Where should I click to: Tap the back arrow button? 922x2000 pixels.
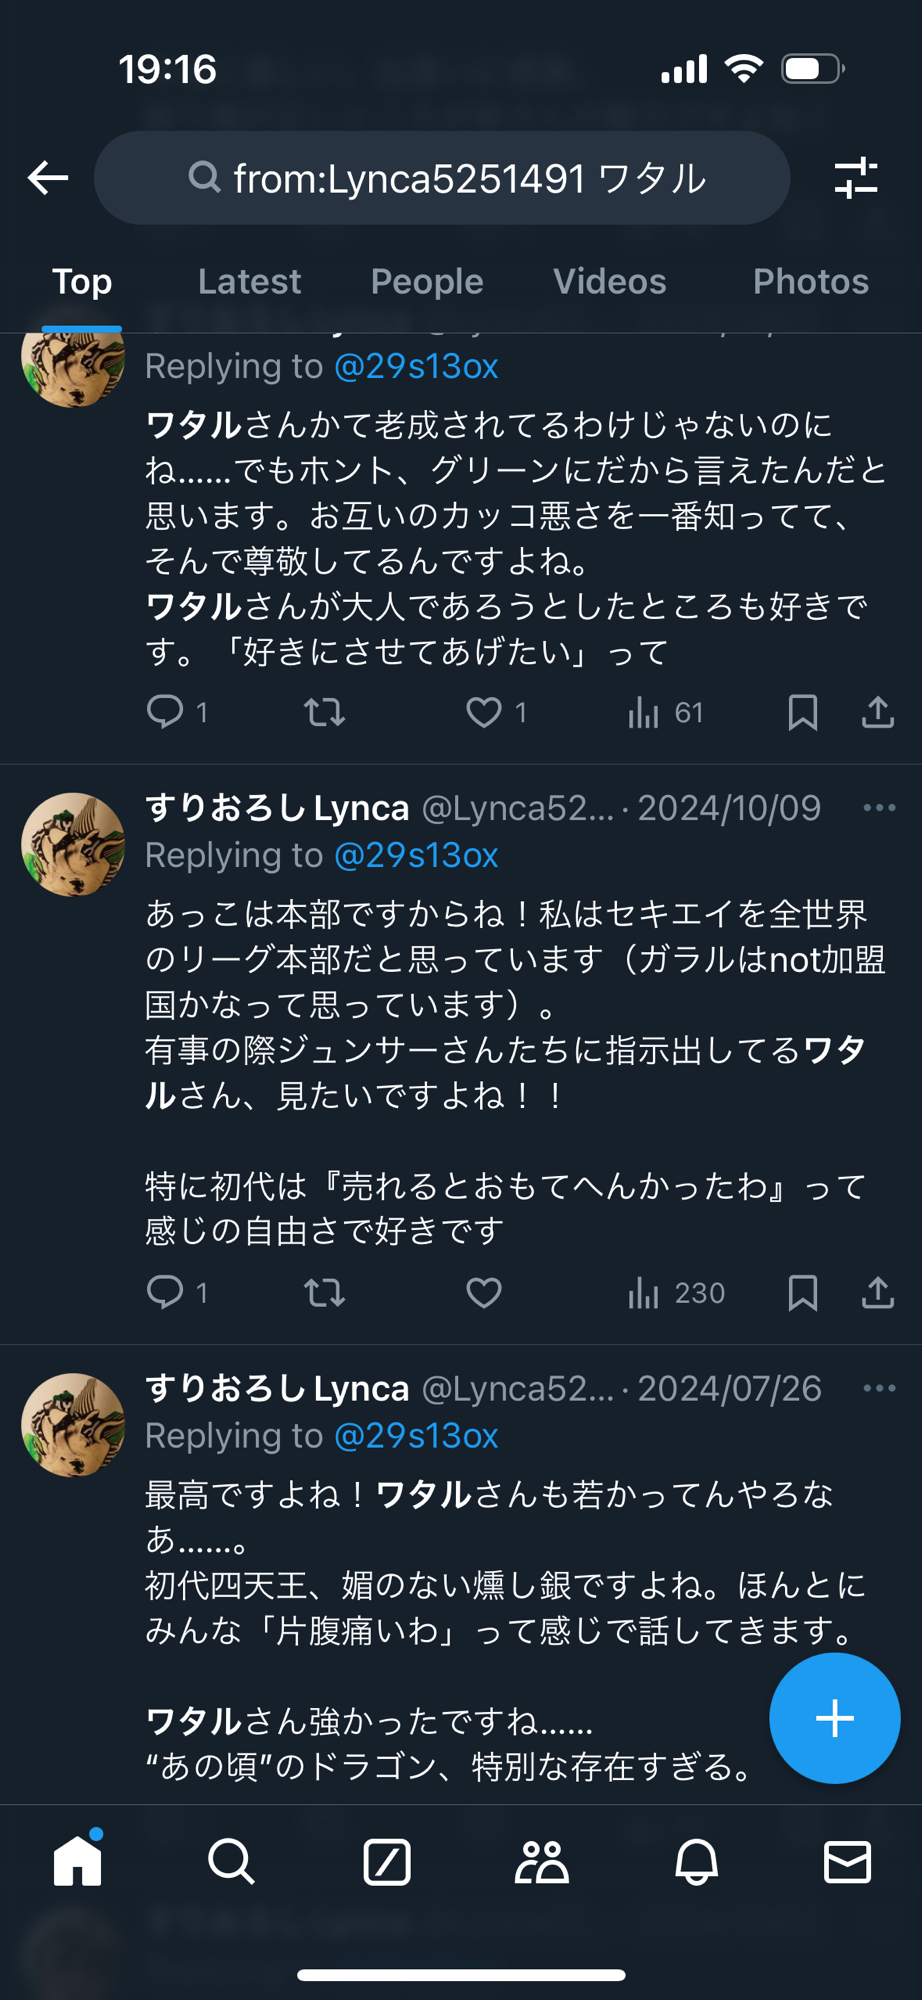tap(48, 178)
